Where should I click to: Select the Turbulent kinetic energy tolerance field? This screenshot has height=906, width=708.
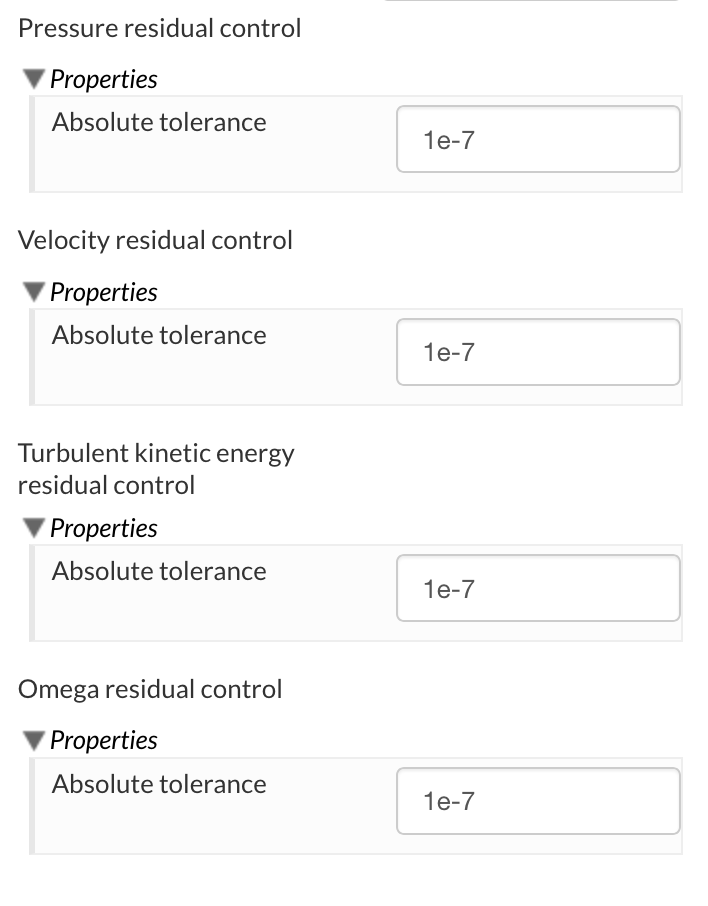pos(538,589)
